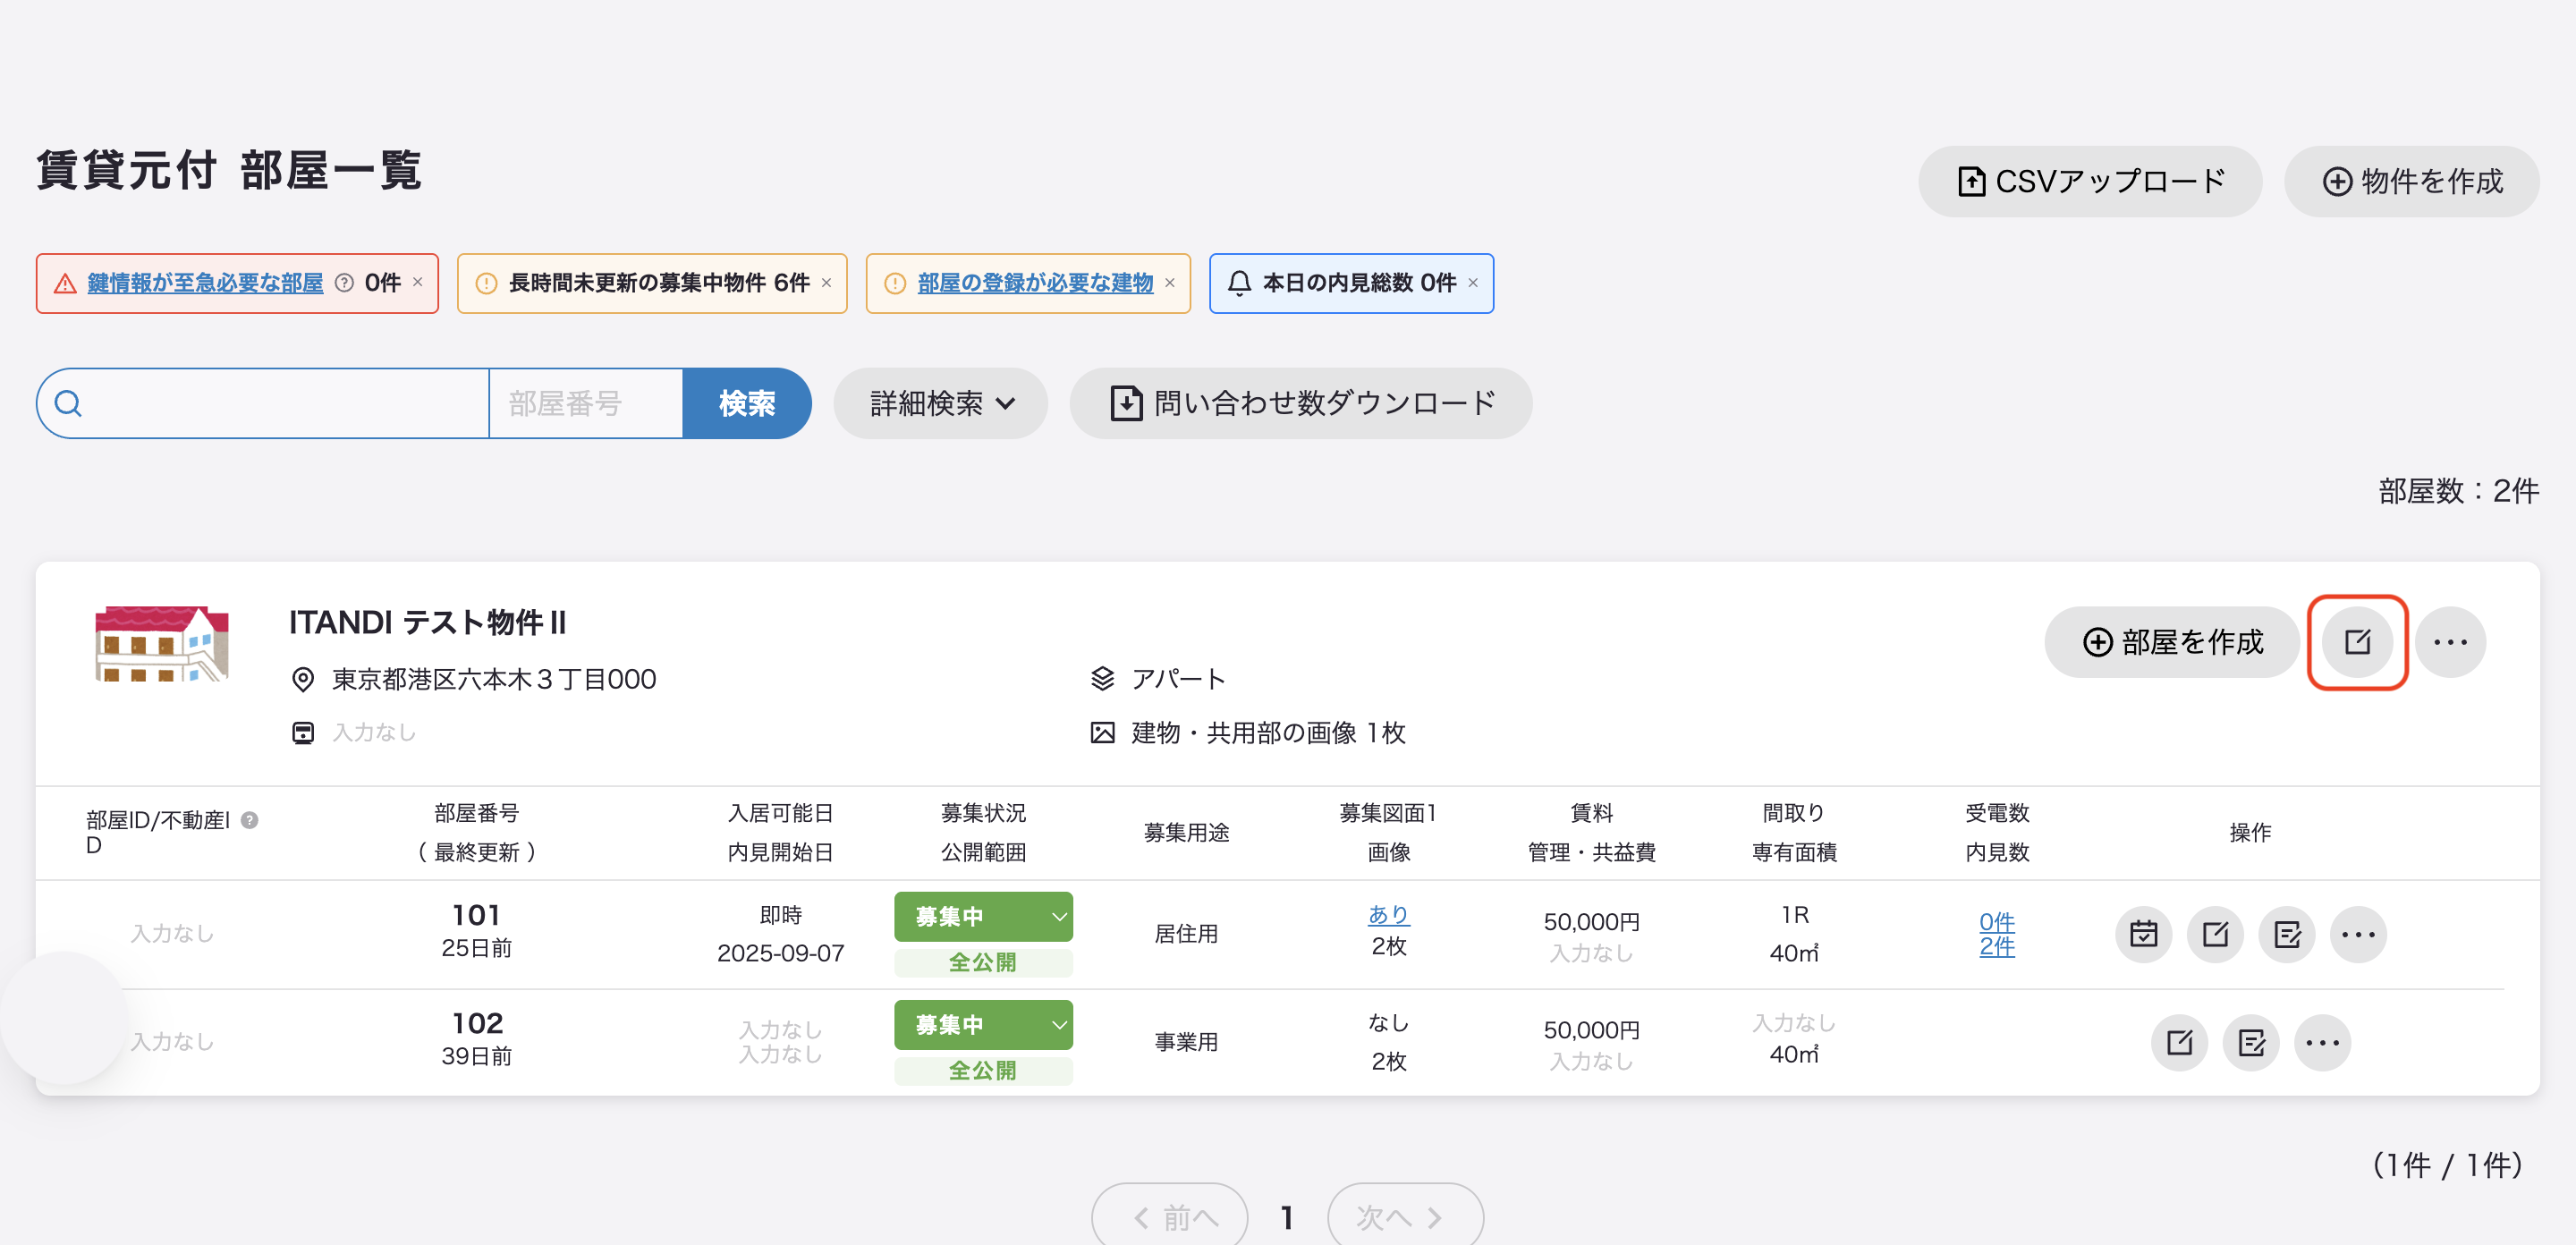Click the 募集状況 column header
The height and width of the screenshot is (1245, 2576).
tap(983, 813)
